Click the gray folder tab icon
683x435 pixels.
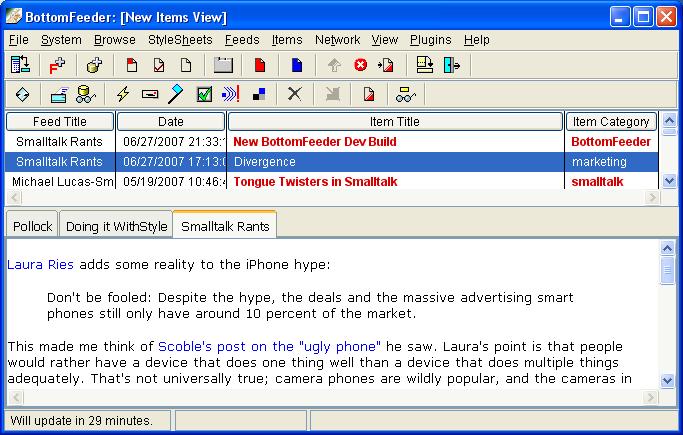(223, 65)
